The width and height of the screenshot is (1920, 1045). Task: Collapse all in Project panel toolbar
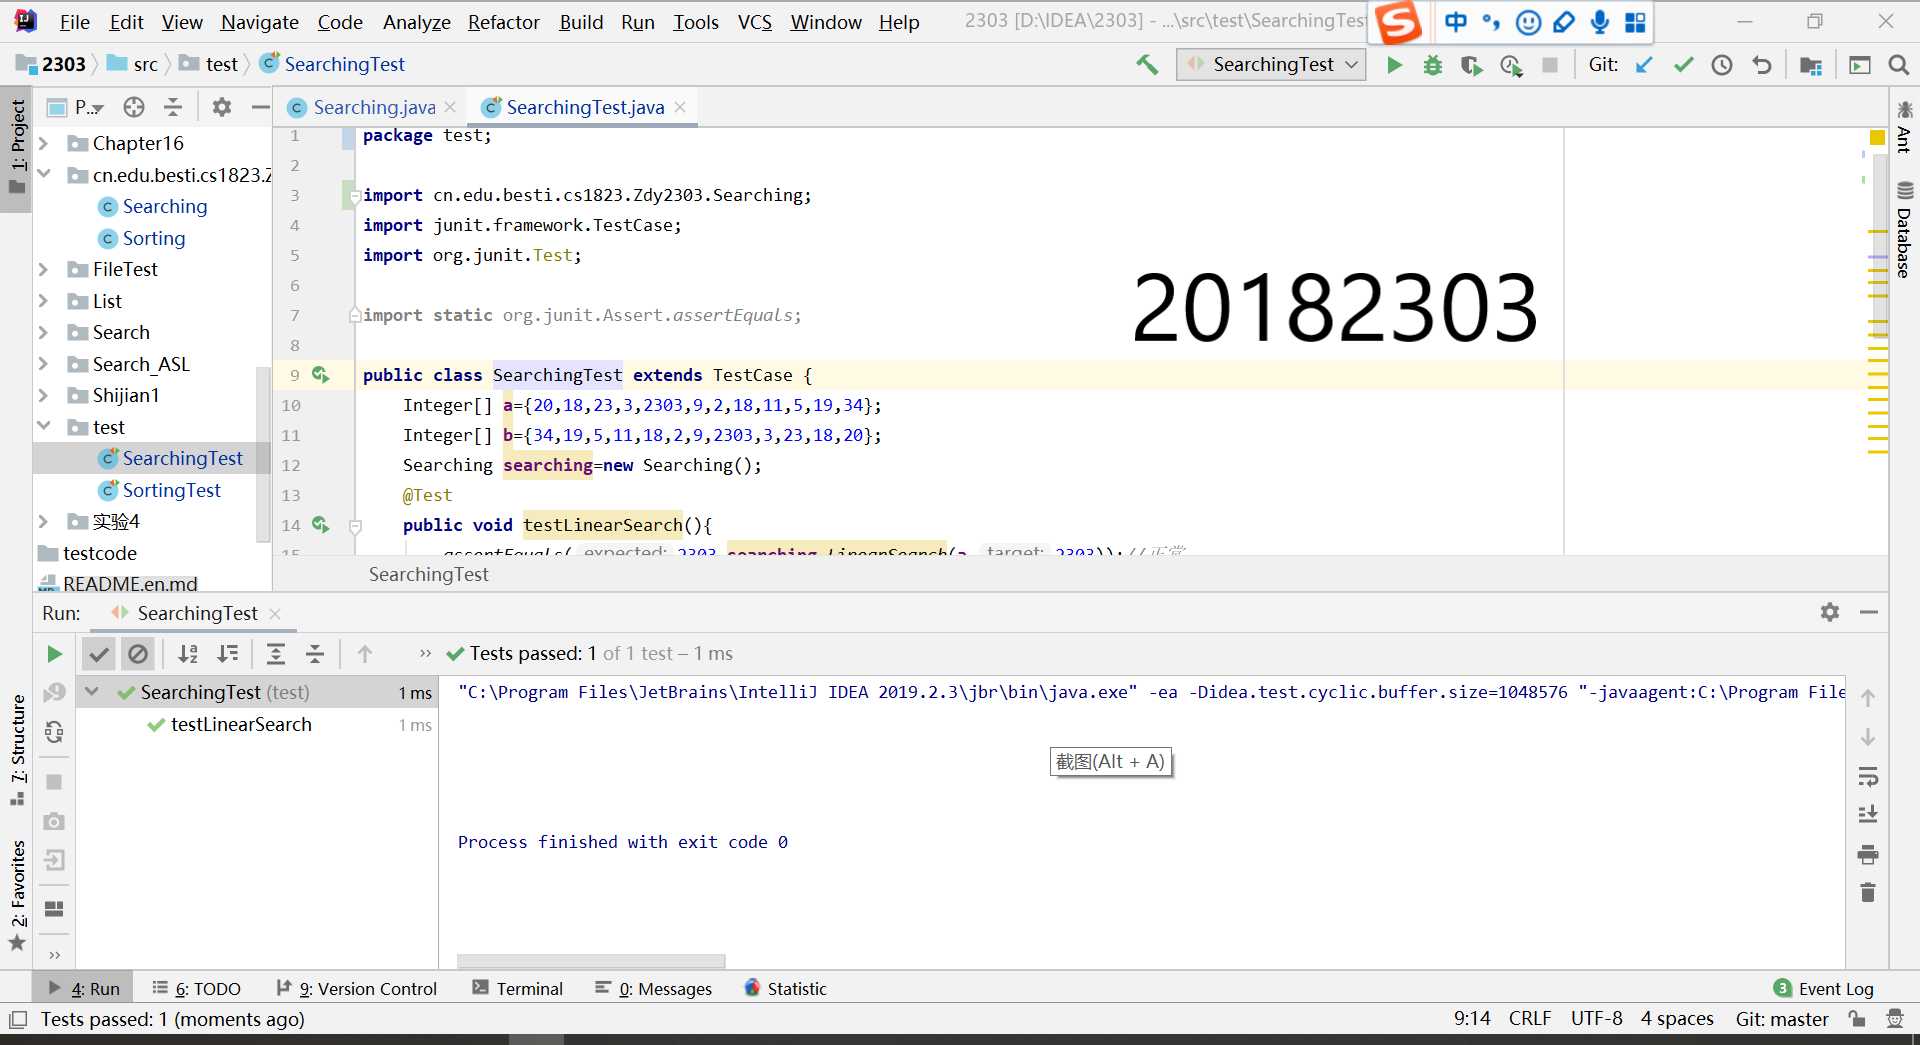click(173, 107)
